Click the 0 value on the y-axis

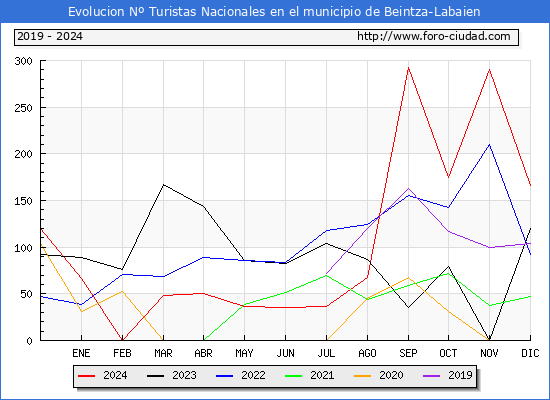[x=29, y=341]
